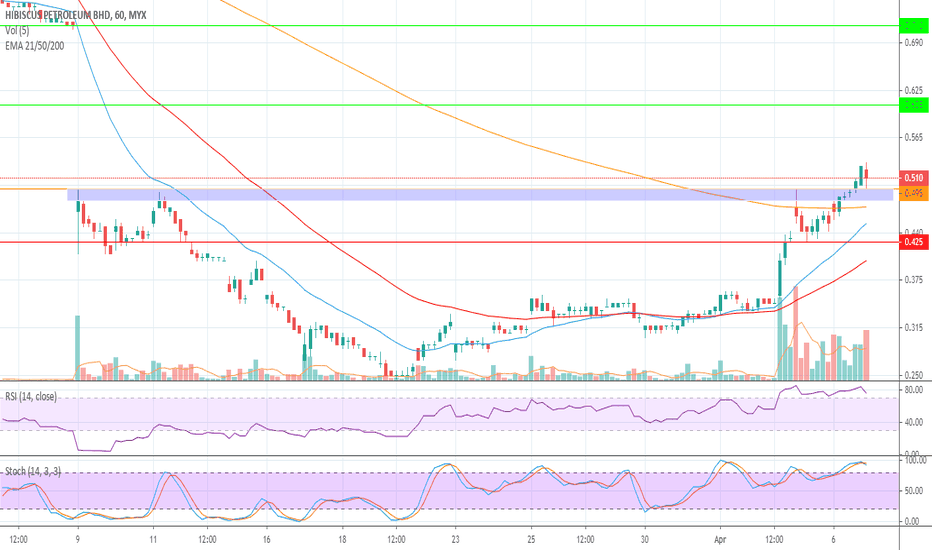932x550 pixels.
Task: Select the topmost green horizontal line above 0.690
Action: click(x=449, y=26)
